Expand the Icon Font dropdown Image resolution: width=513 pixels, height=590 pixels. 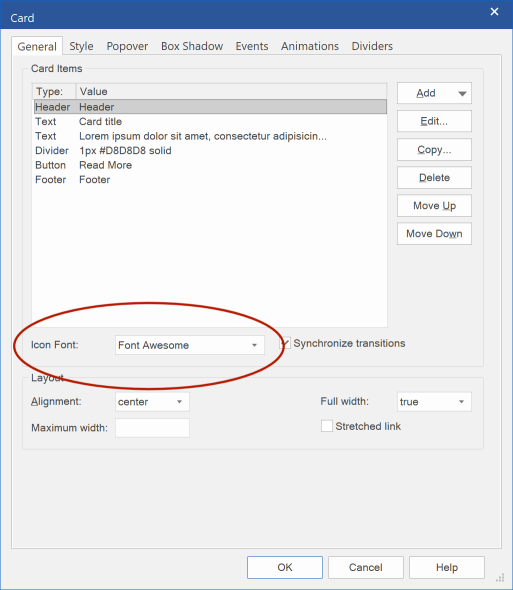(190, 345)
